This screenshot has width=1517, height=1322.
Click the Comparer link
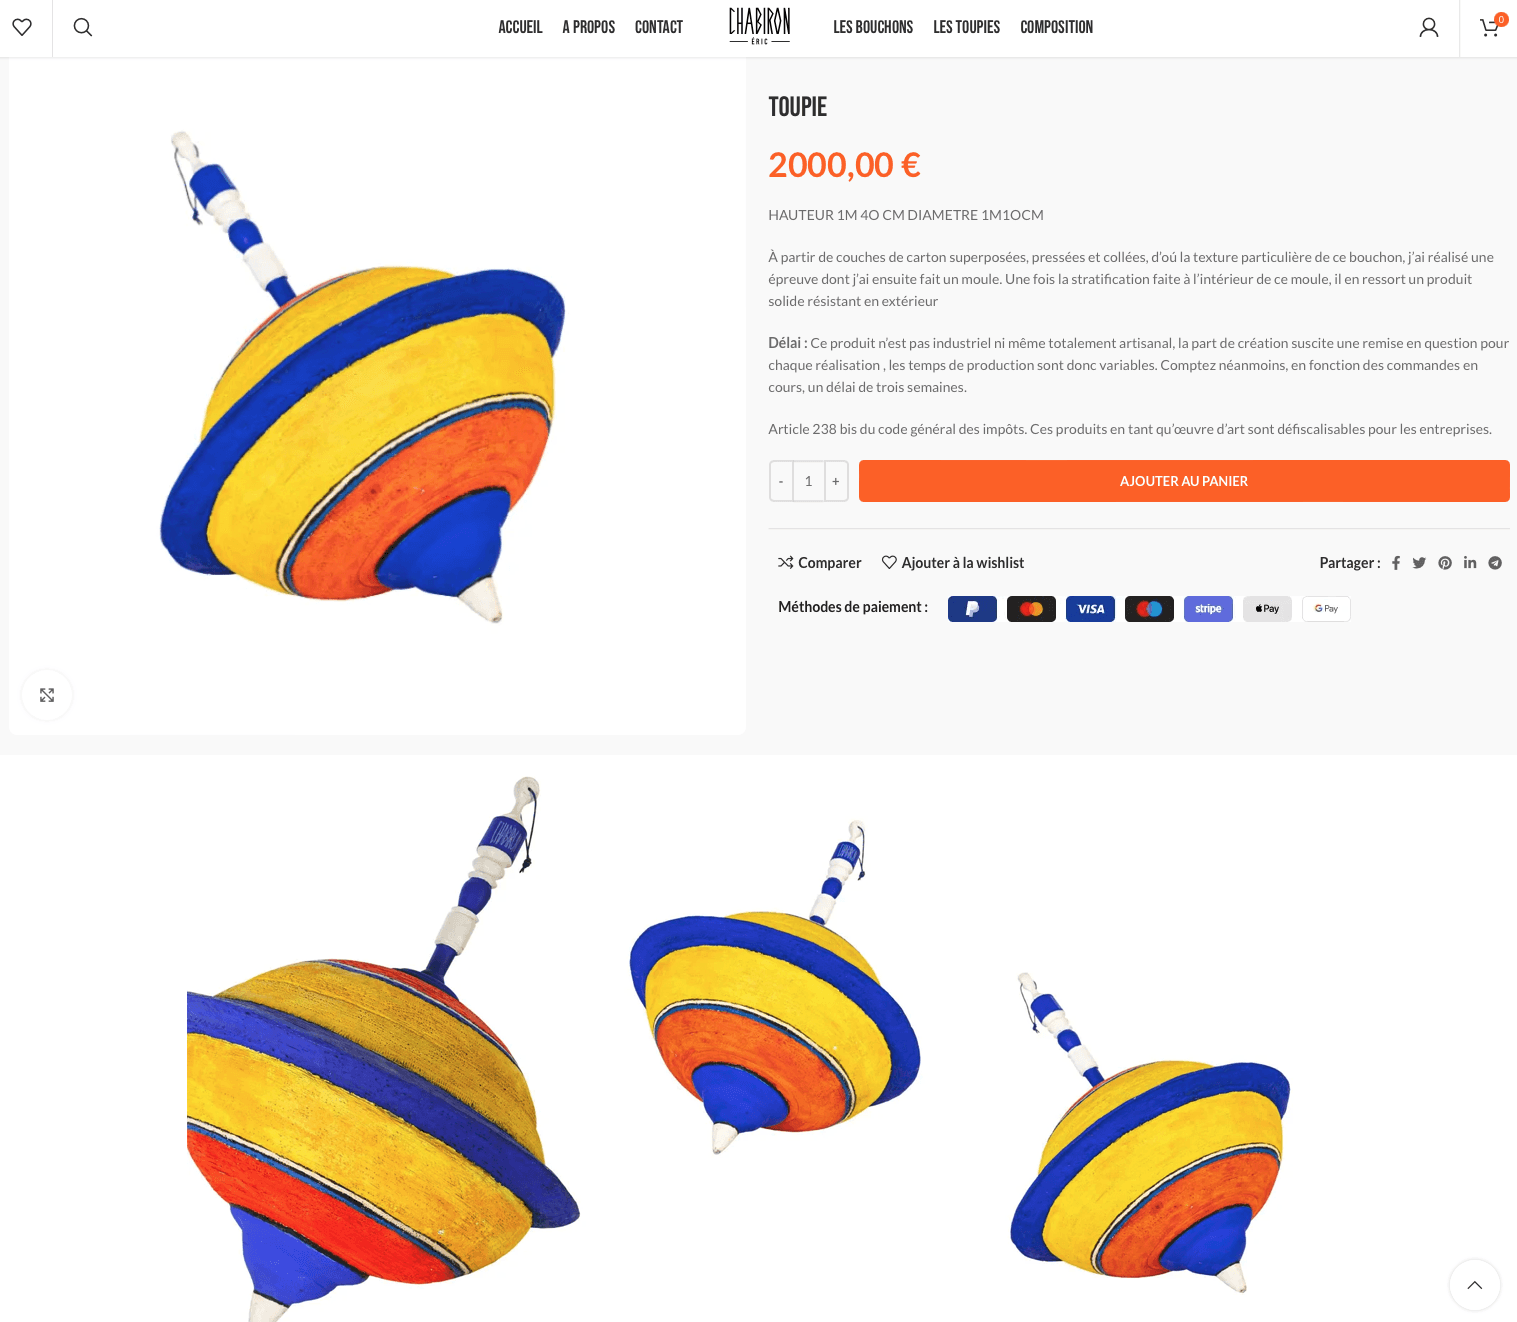(820, 563)
